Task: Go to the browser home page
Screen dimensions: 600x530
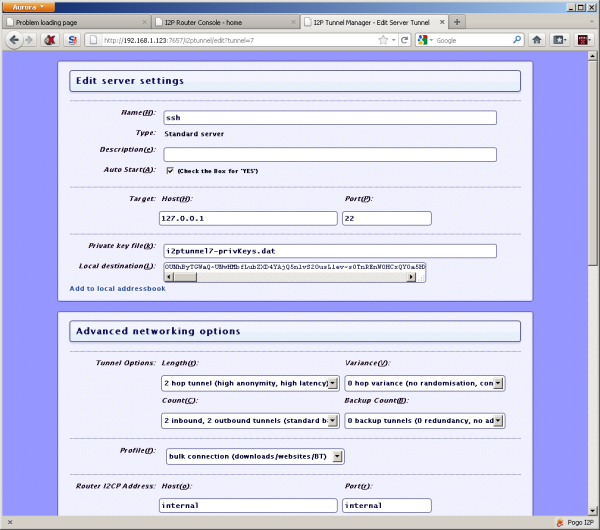Action: [x=537, y=40]
